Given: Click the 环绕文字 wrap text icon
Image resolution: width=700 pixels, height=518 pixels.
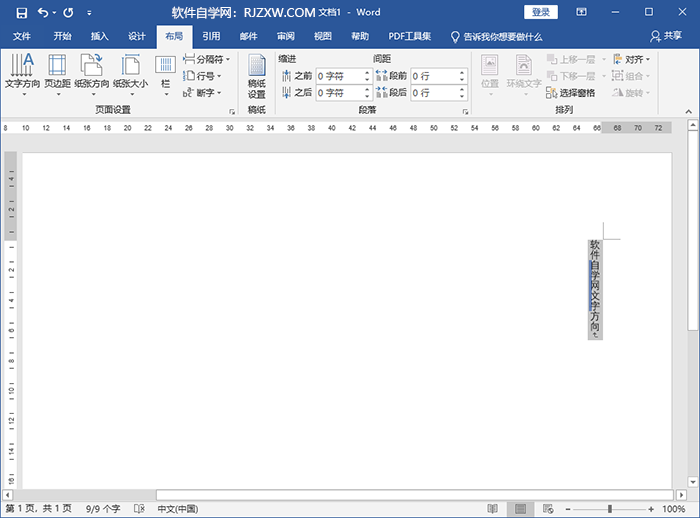Looking at the screenshot, I should [524, 75].
